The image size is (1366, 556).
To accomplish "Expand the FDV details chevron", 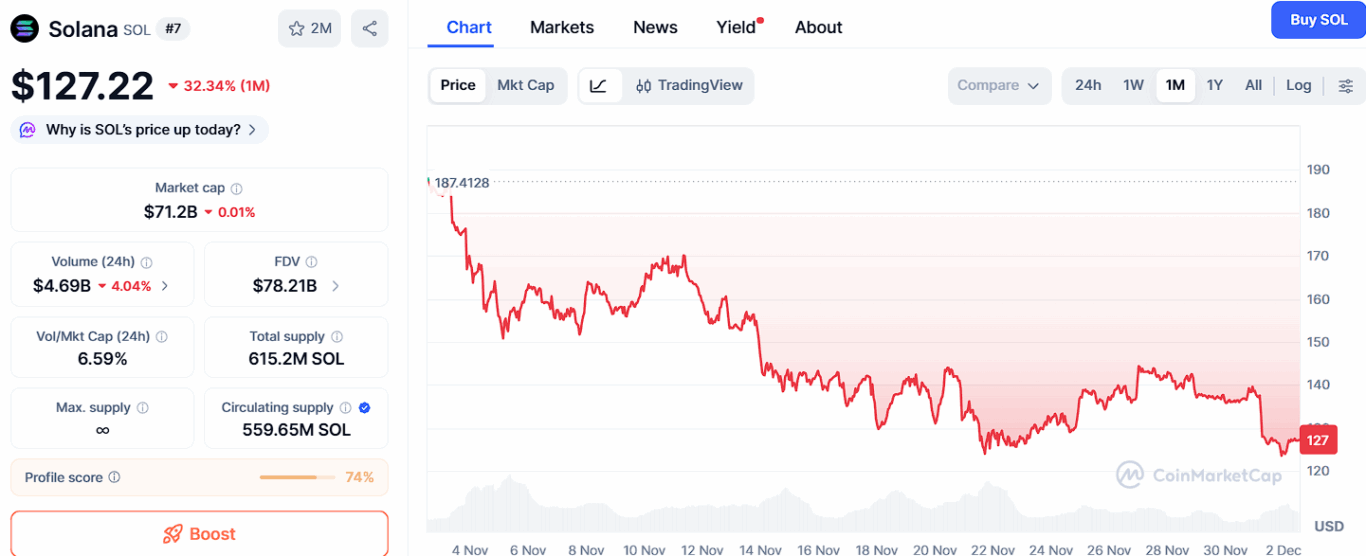I will point(335,286).
